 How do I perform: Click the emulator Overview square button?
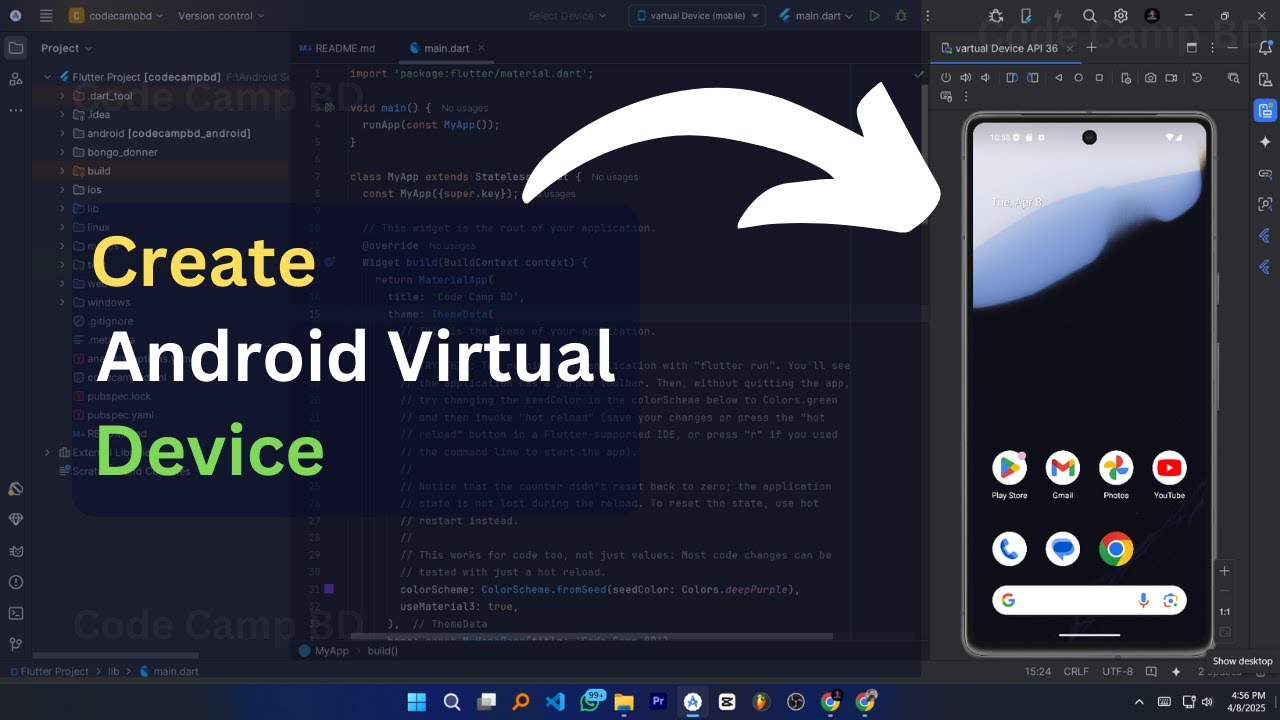[1099, 77]
